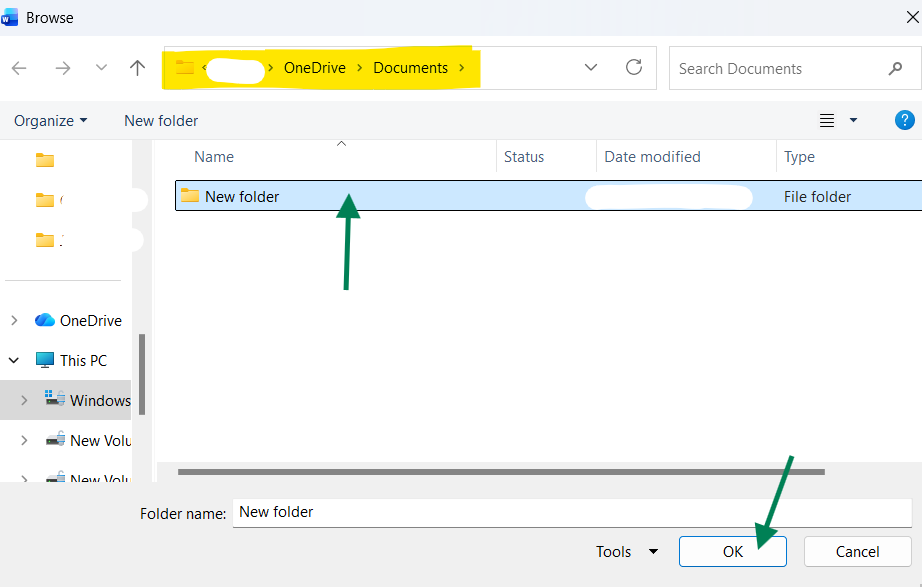This screenshot has height=587, width=922.
Task: Open Help with the question mark icon
Action: (904, 120)
